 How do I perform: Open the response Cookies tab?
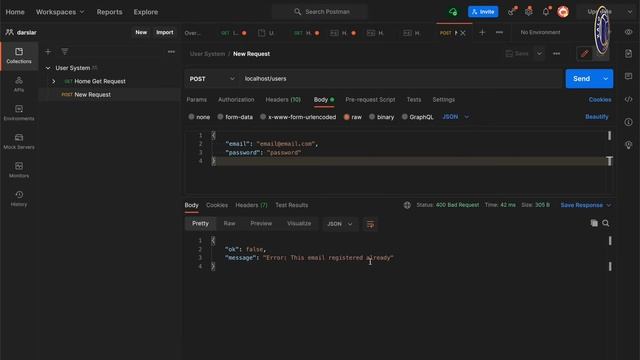(x=217, y=205)
